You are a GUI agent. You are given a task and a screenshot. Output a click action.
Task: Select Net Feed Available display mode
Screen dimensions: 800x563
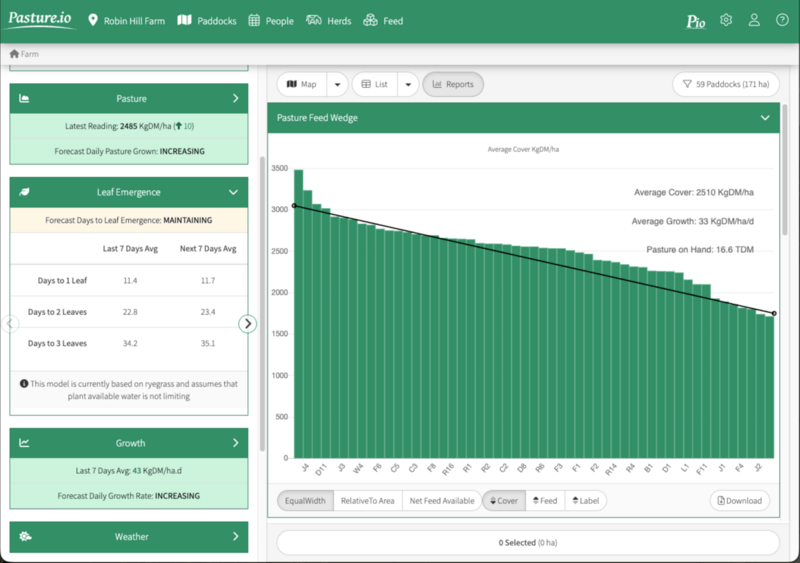tap(442, 501)
